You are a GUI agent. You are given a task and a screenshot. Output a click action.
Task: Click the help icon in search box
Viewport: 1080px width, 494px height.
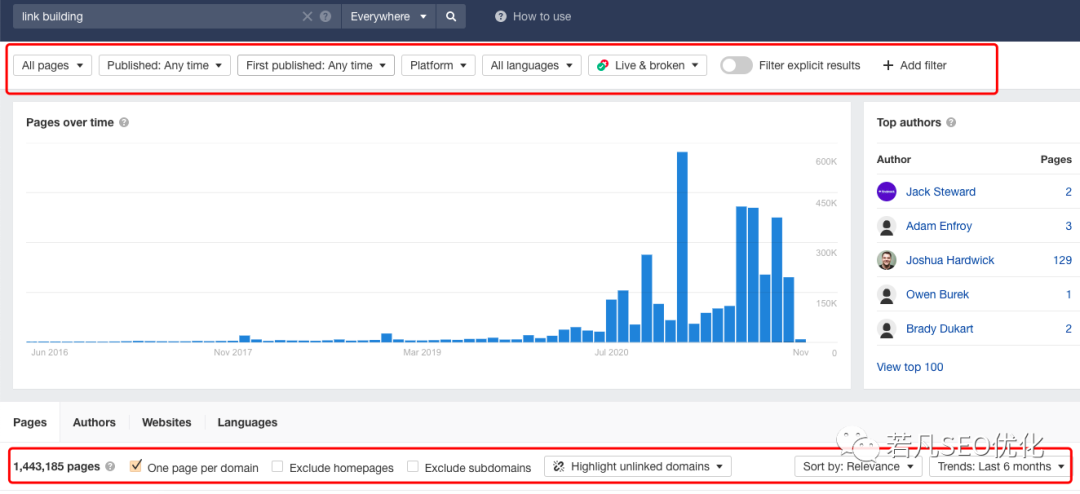coord(325,17)
